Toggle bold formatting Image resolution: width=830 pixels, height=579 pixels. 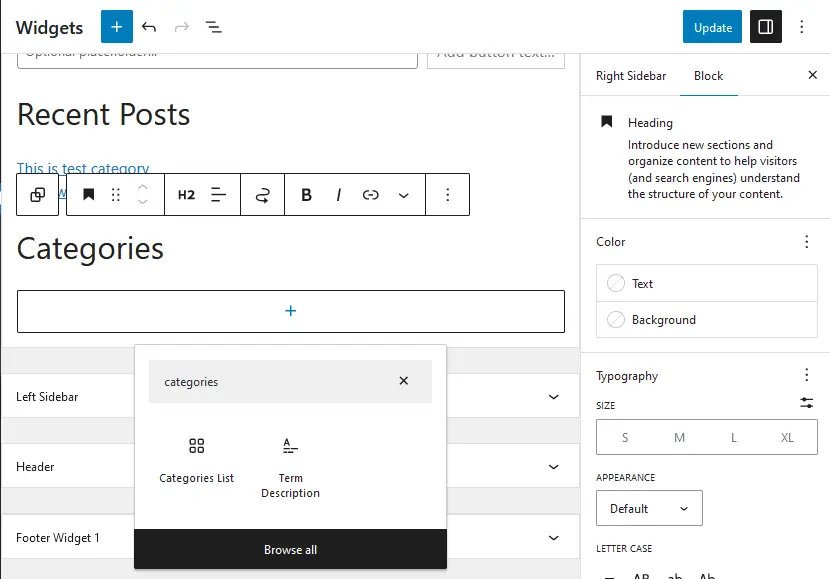306,195
